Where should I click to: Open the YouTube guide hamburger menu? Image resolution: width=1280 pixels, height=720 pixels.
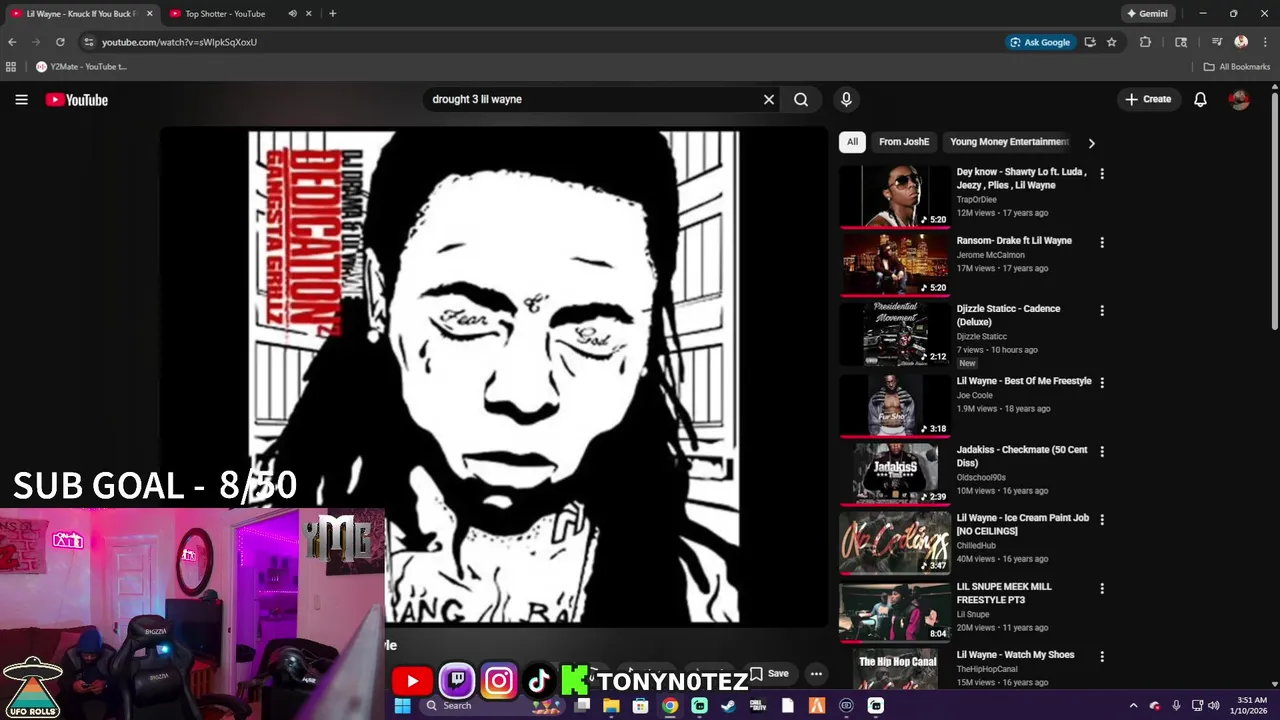click(21, 99)
